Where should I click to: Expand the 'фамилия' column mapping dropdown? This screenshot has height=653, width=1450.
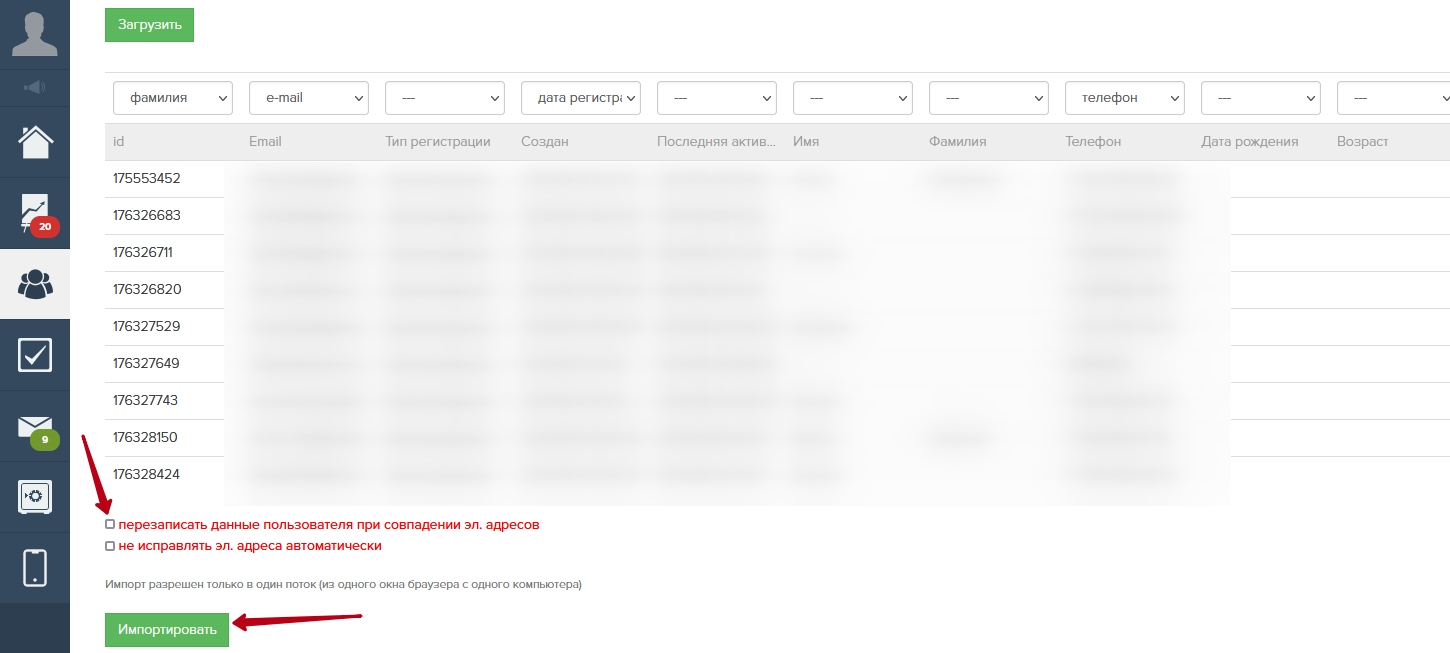pyautogui.click(x=173, y=98)
